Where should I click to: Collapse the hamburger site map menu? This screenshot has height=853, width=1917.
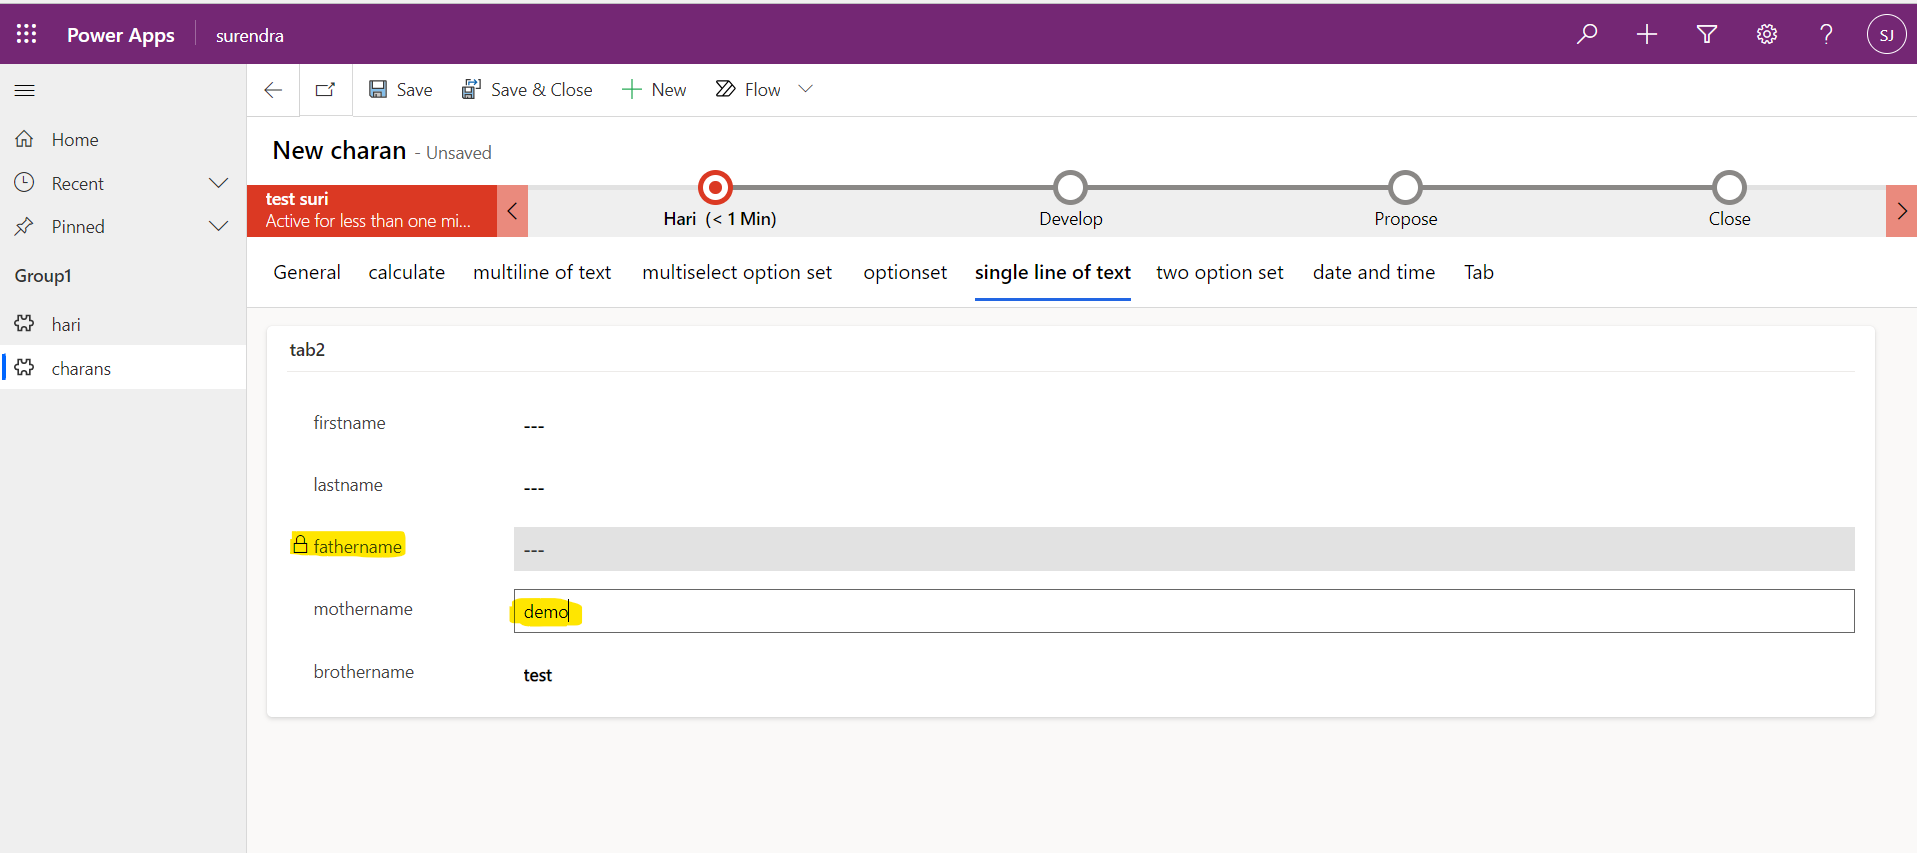[25, 90]
